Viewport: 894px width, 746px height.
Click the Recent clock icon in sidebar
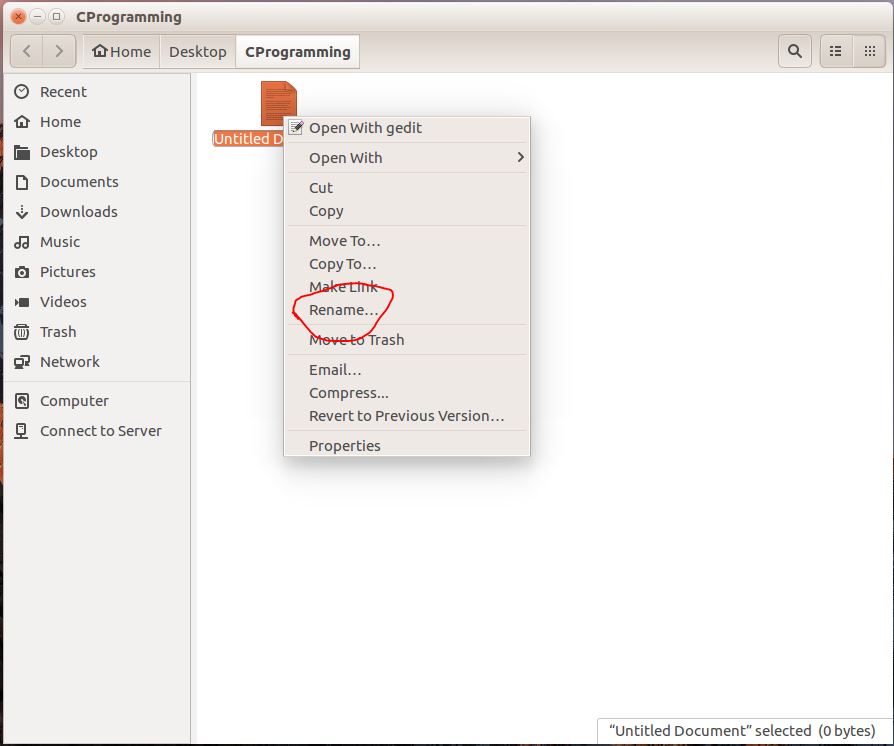[x=22, y=92]
